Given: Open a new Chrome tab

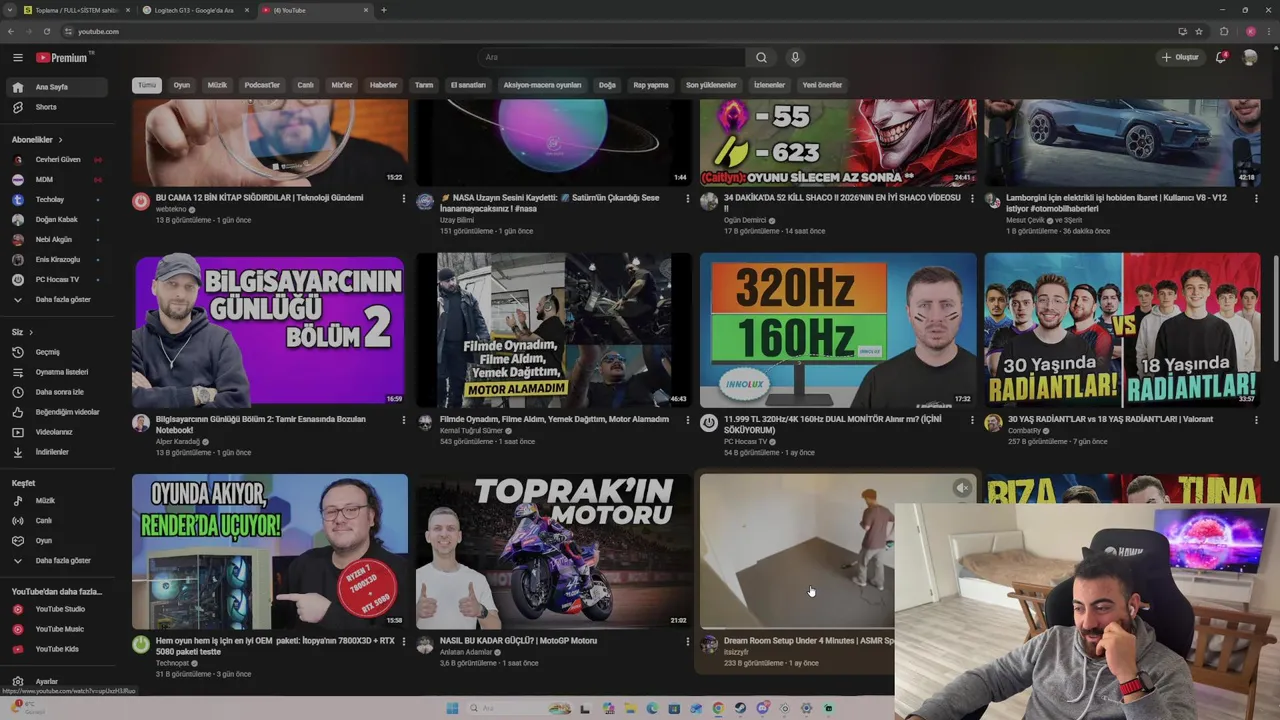Looking at the screenshot, I should click(x=384, y=10).
